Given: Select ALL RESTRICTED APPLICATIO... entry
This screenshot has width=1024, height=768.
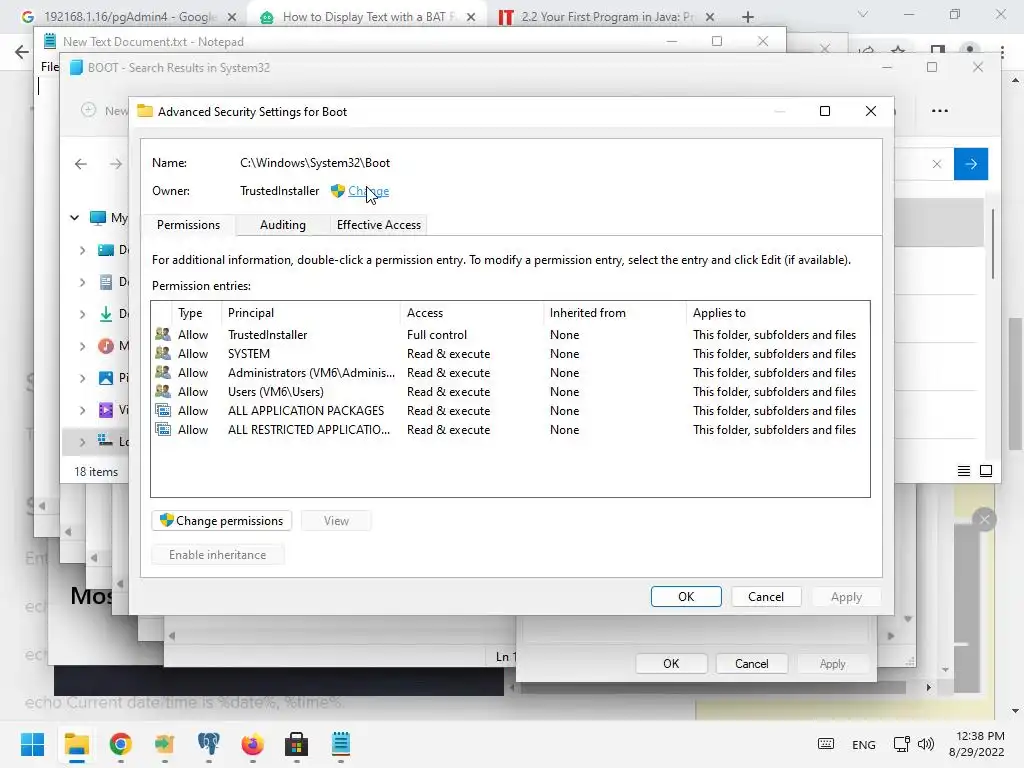Looking at the screenshot, I should [510, 429].
